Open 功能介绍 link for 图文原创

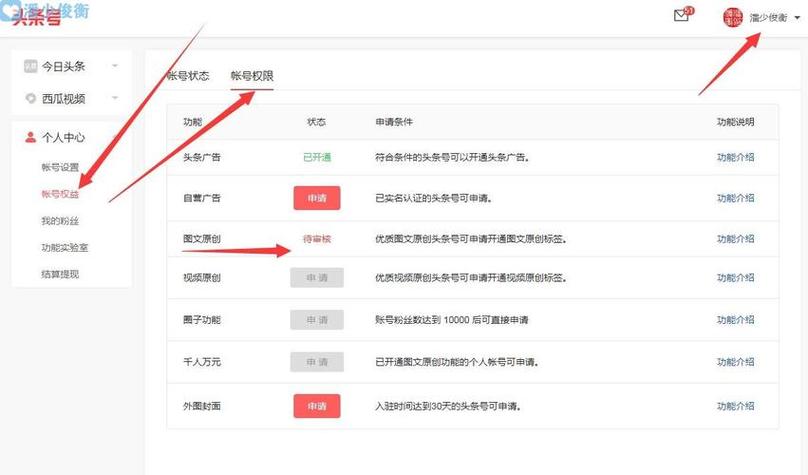[735, 239]
